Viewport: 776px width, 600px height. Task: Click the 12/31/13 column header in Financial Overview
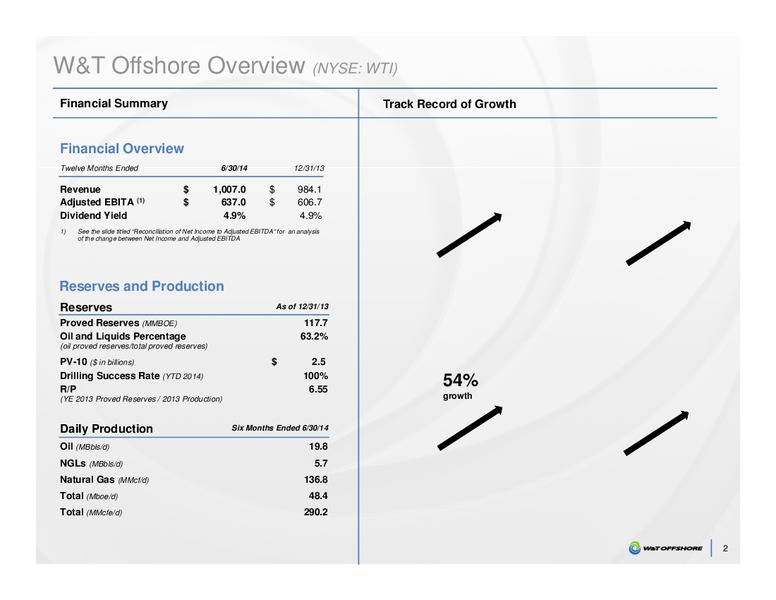coord(309,168)
